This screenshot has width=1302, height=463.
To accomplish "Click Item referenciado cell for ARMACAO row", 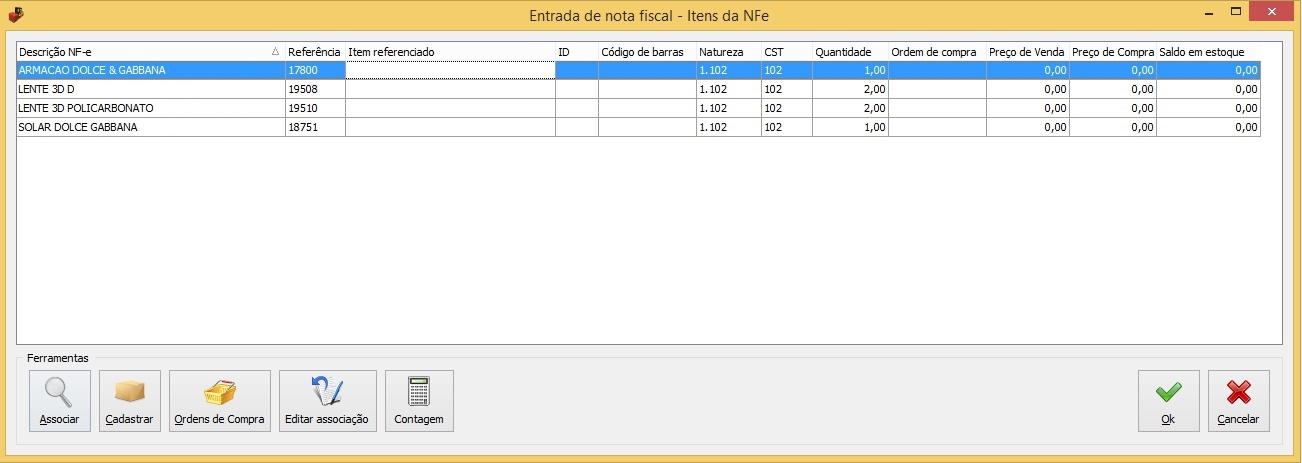I will (449, 71).
